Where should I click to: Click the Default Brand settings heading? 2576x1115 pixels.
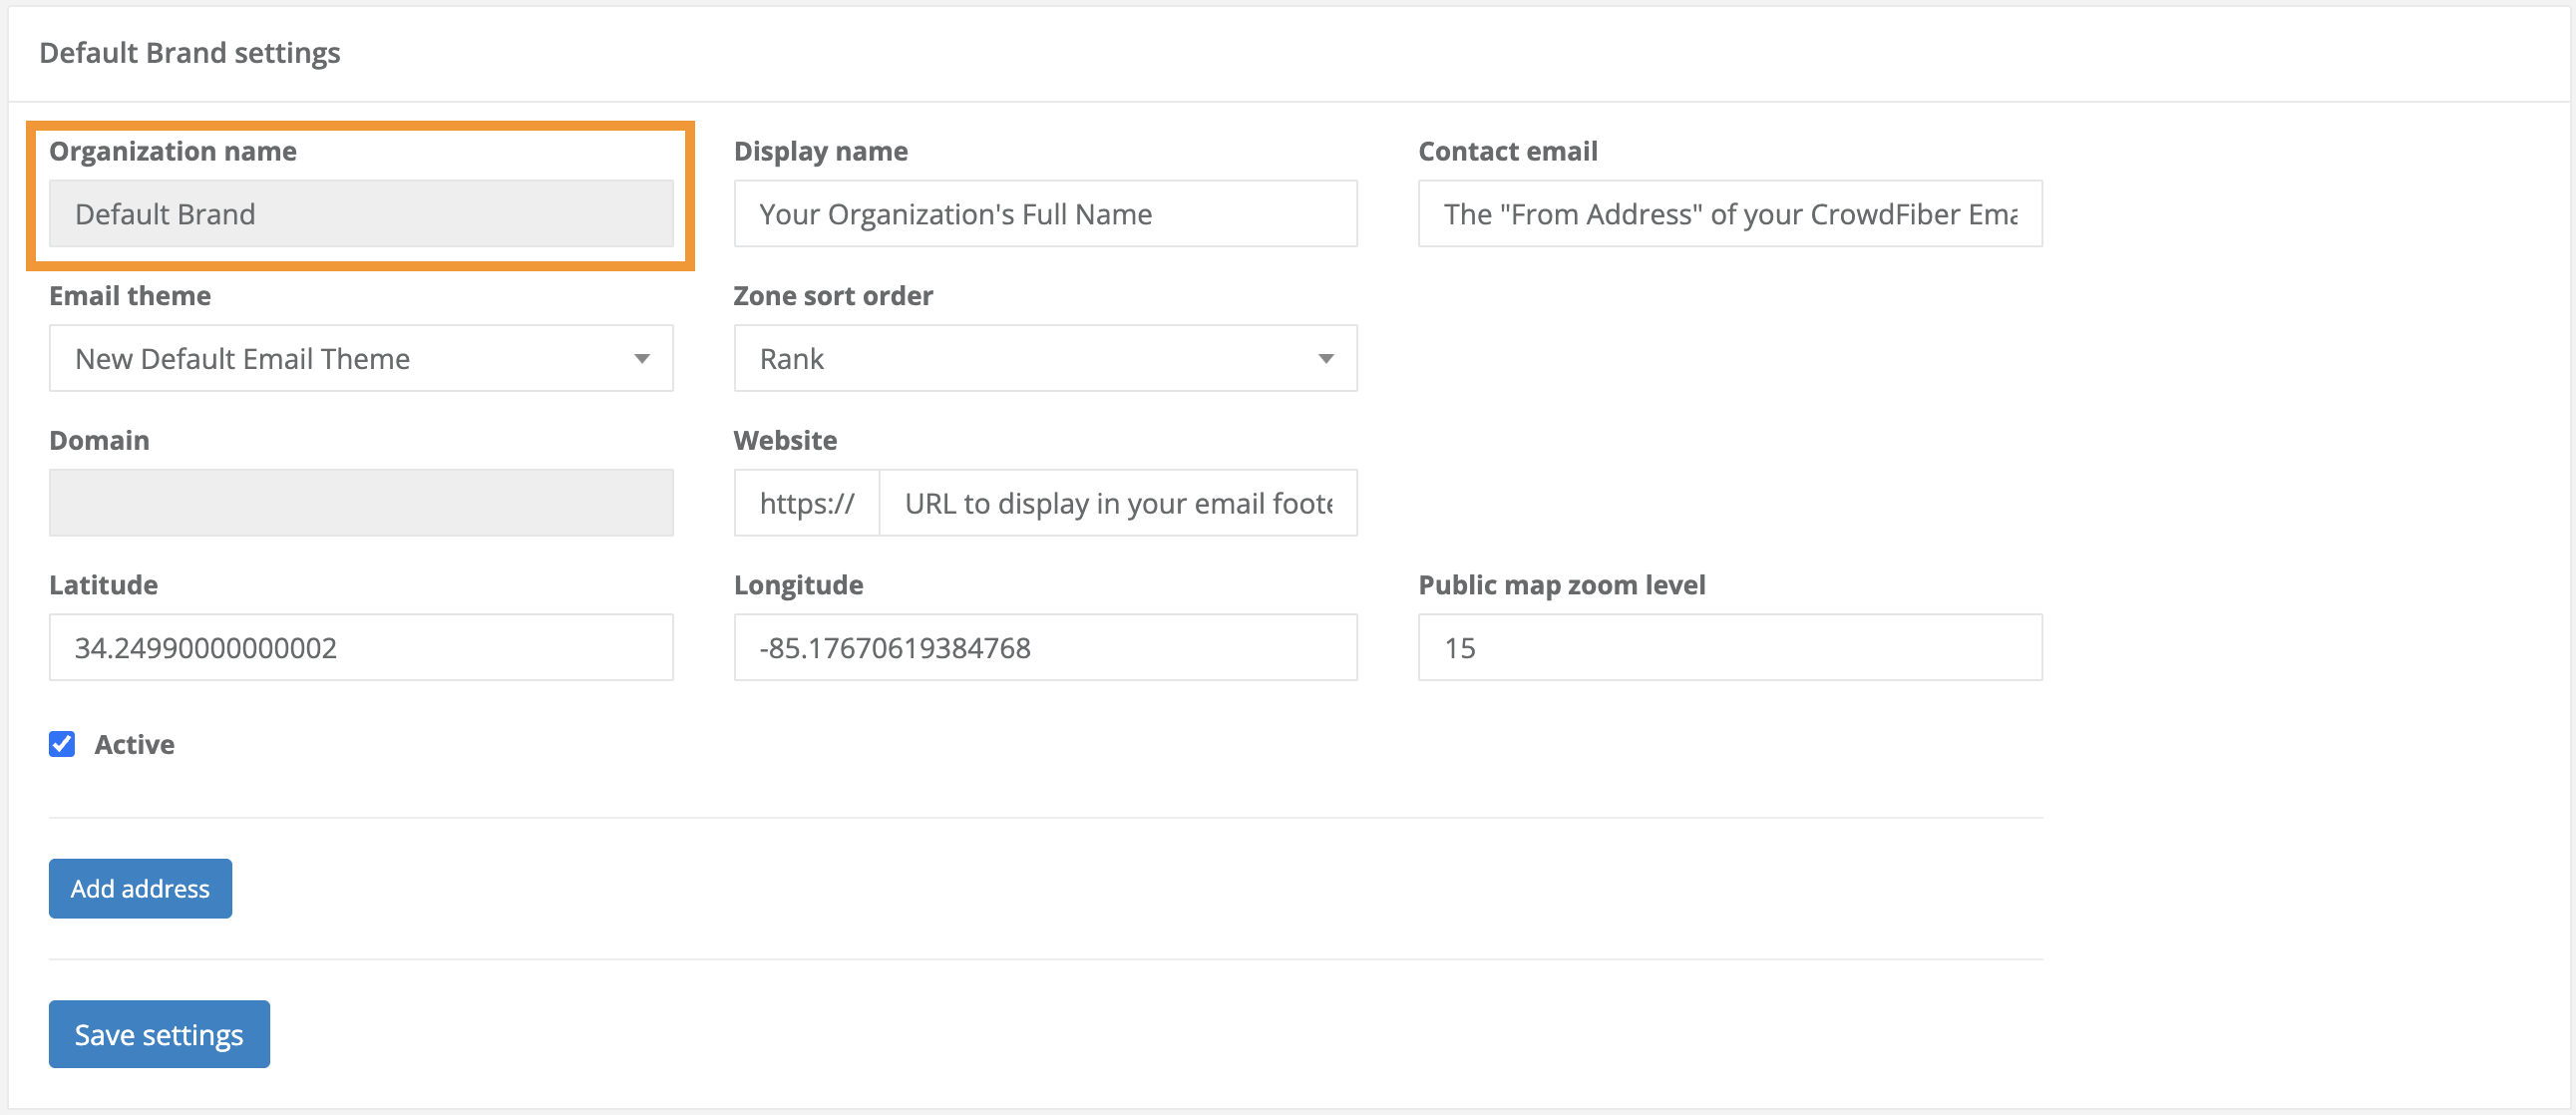pos(189,52)
